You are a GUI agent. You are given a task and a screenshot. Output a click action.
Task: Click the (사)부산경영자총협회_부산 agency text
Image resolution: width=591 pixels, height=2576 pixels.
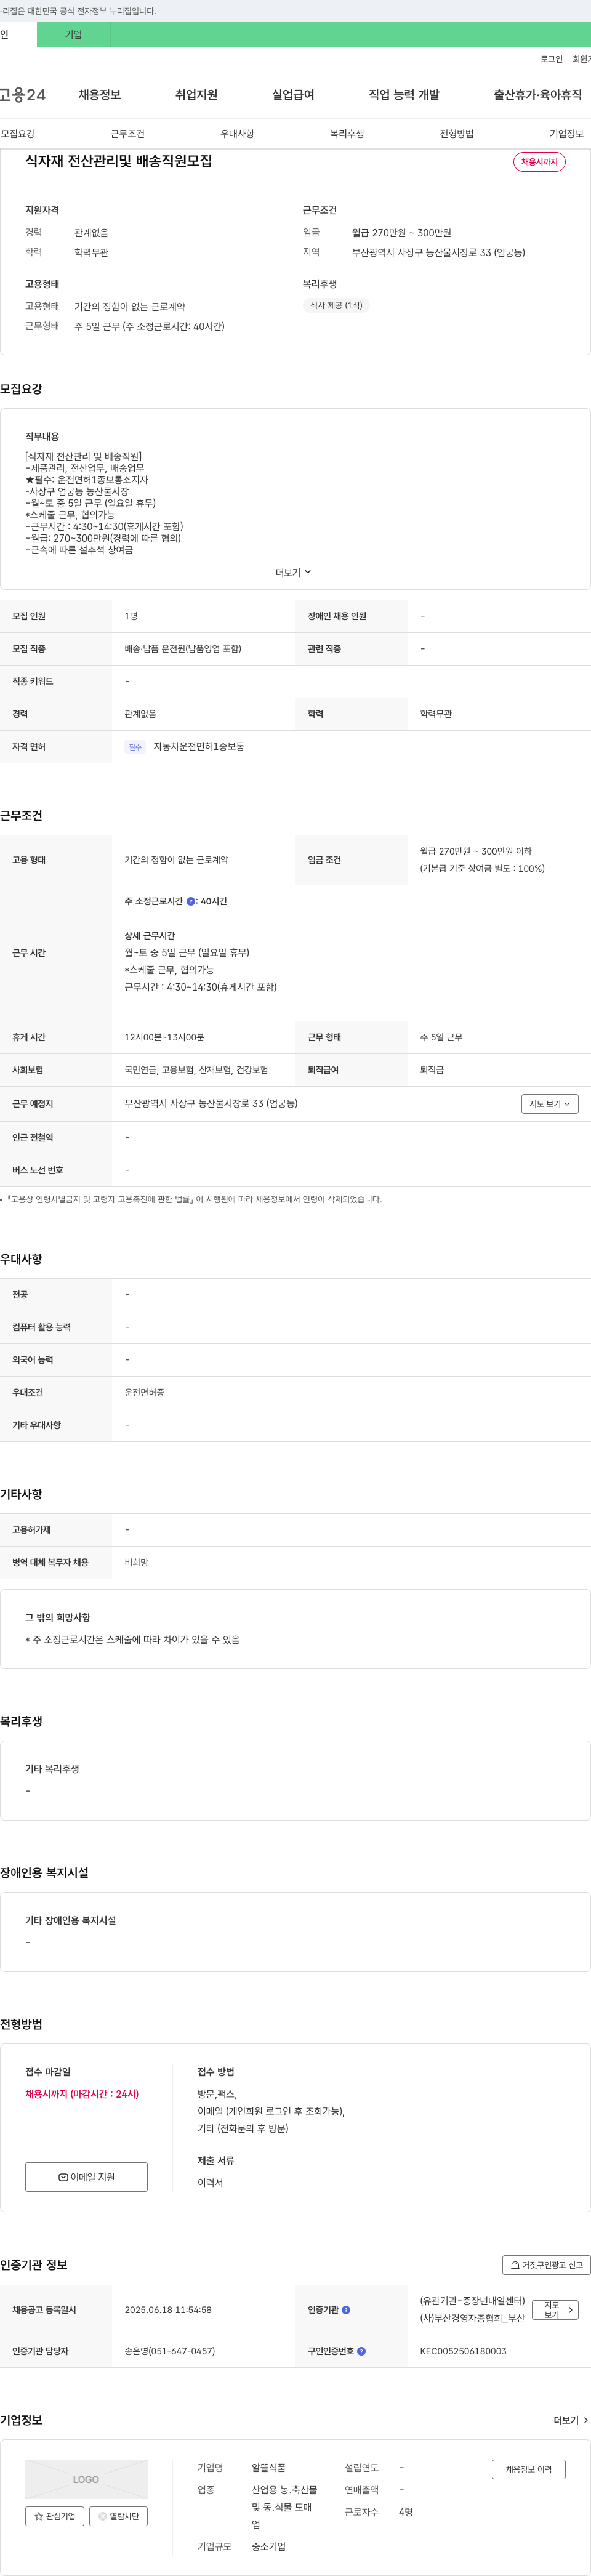tap(472, 2318)
